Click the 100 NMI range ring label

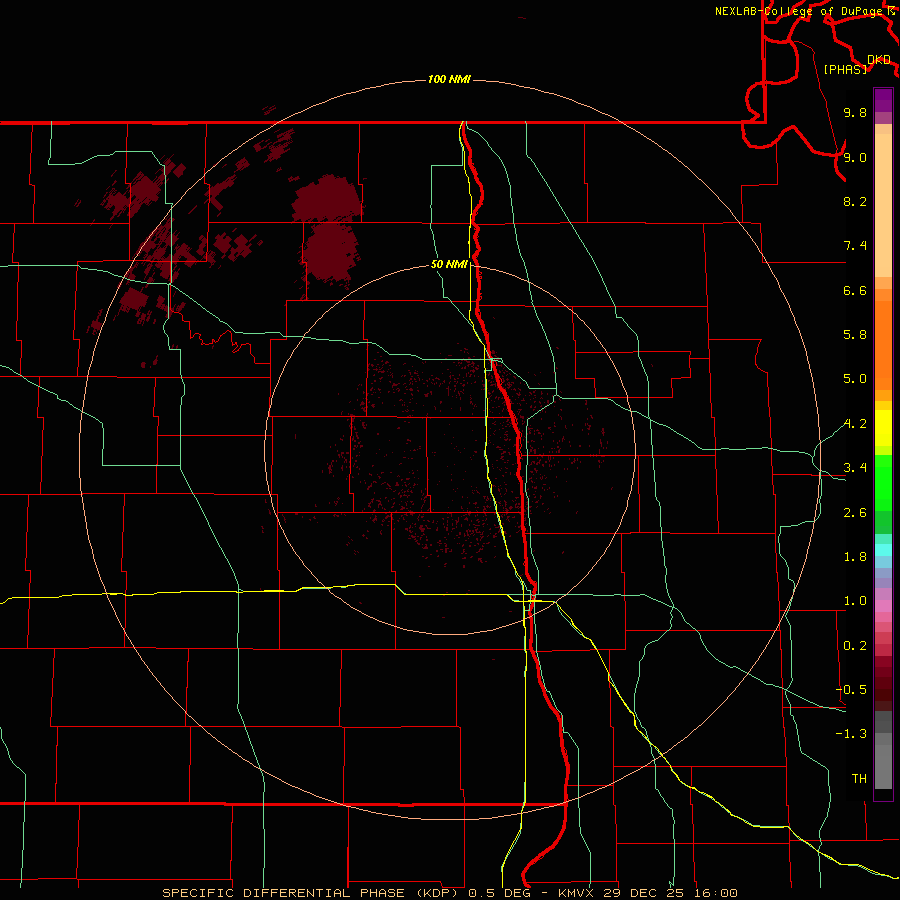pyautogui.click(x=449, y=79)
